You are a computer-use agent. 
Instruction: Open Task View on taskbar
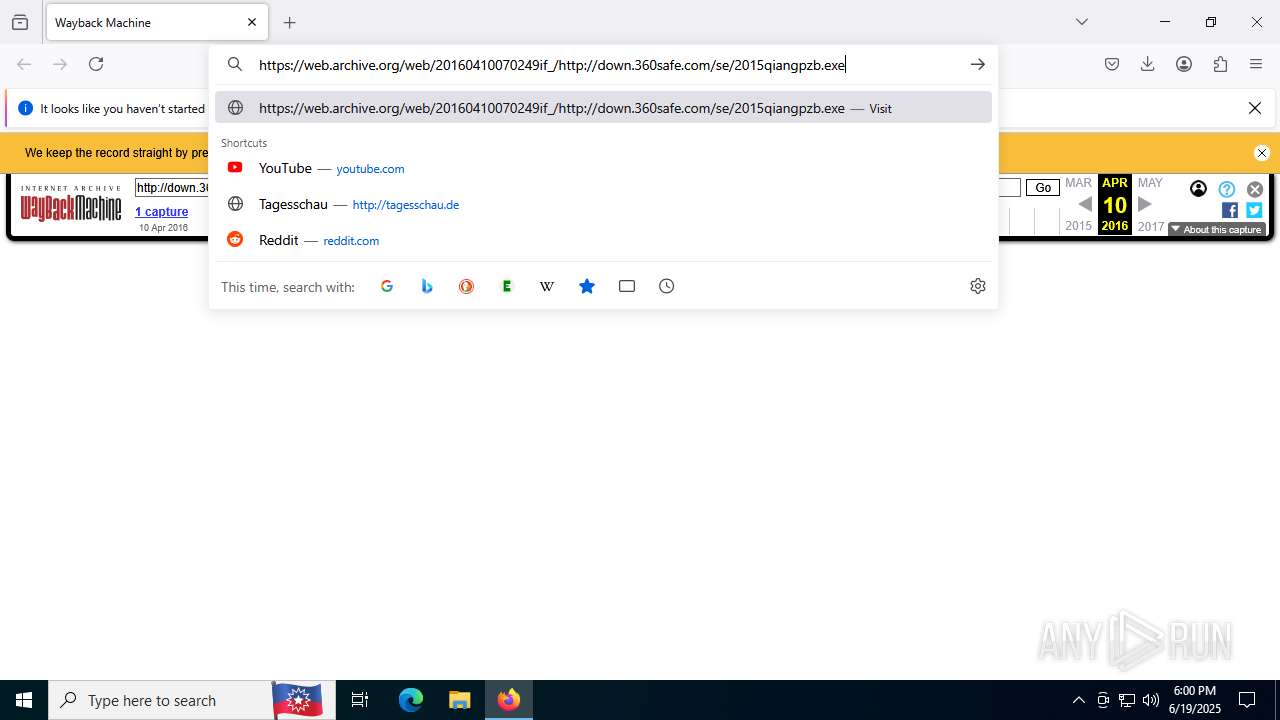click(x=360, y=700)
